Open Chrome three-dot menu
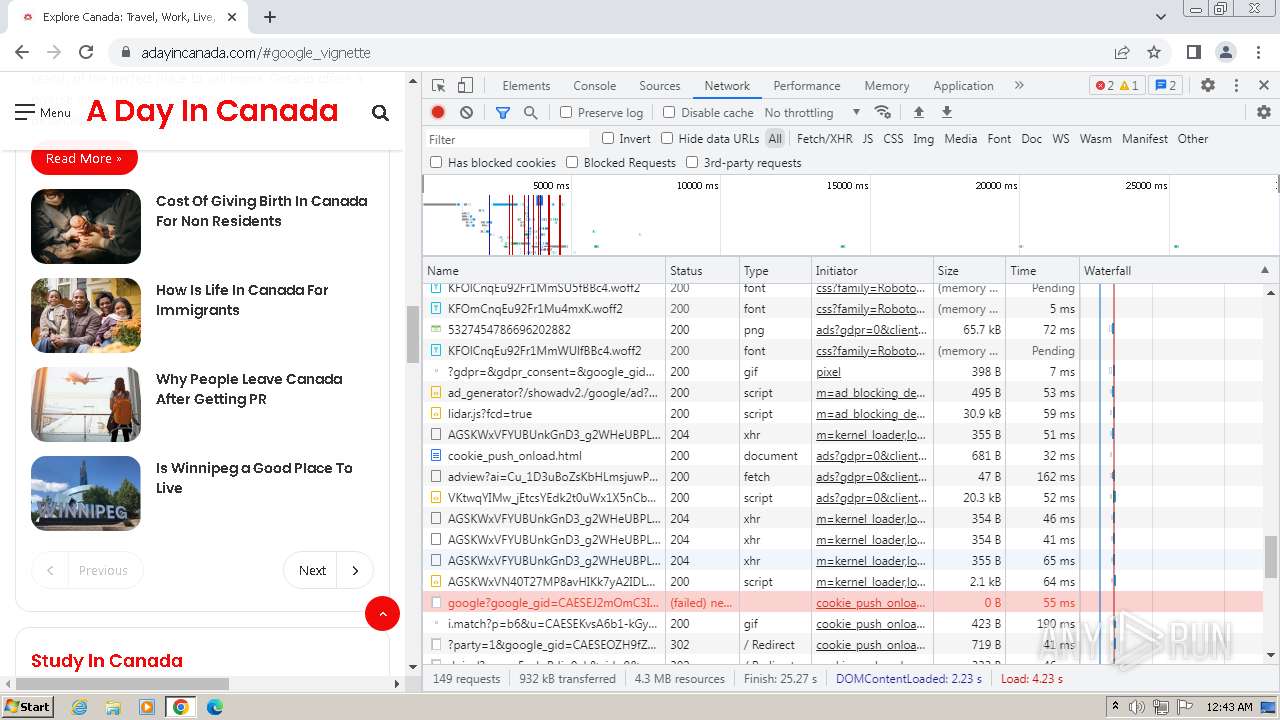This screenshot has width=1280, height=720. click(x=1258, y=52)
